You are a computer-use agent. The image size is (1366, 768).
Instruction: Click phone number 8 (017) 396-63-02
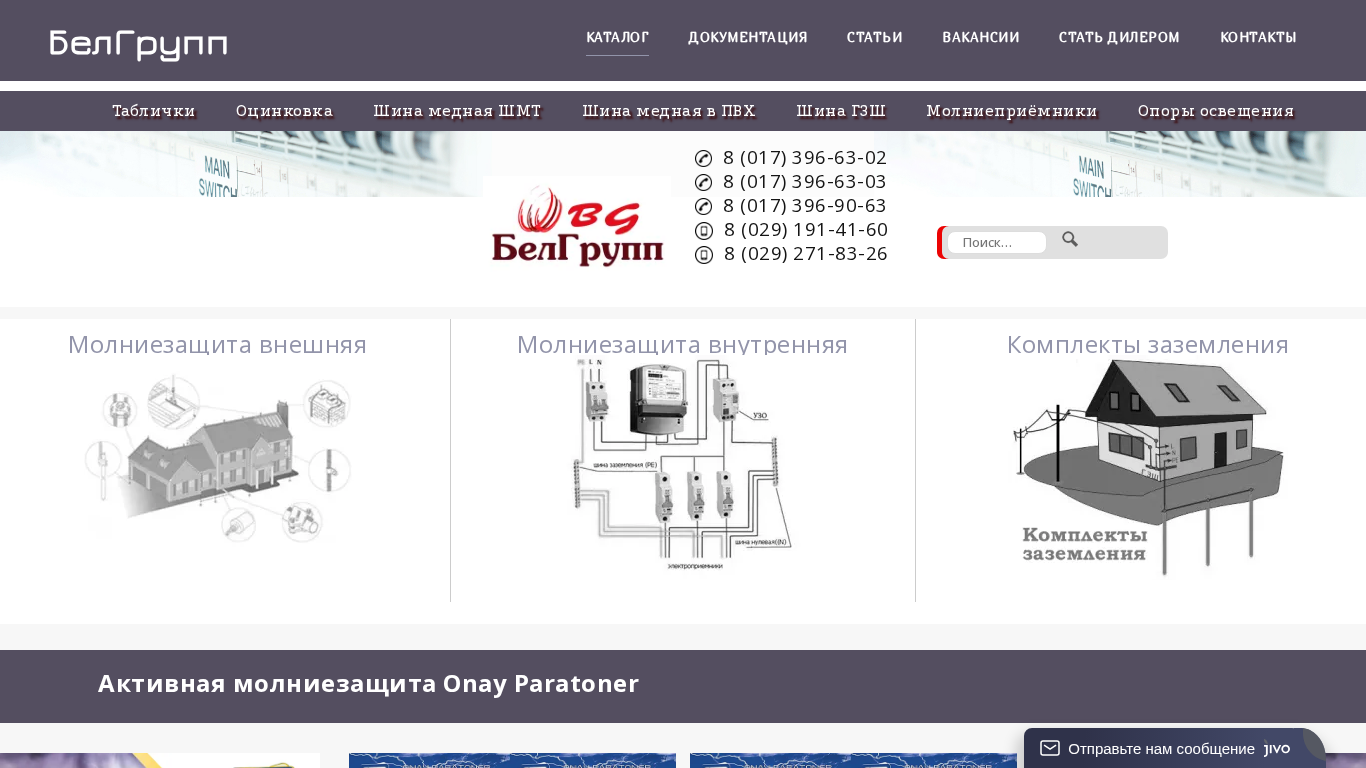[805, 158]
